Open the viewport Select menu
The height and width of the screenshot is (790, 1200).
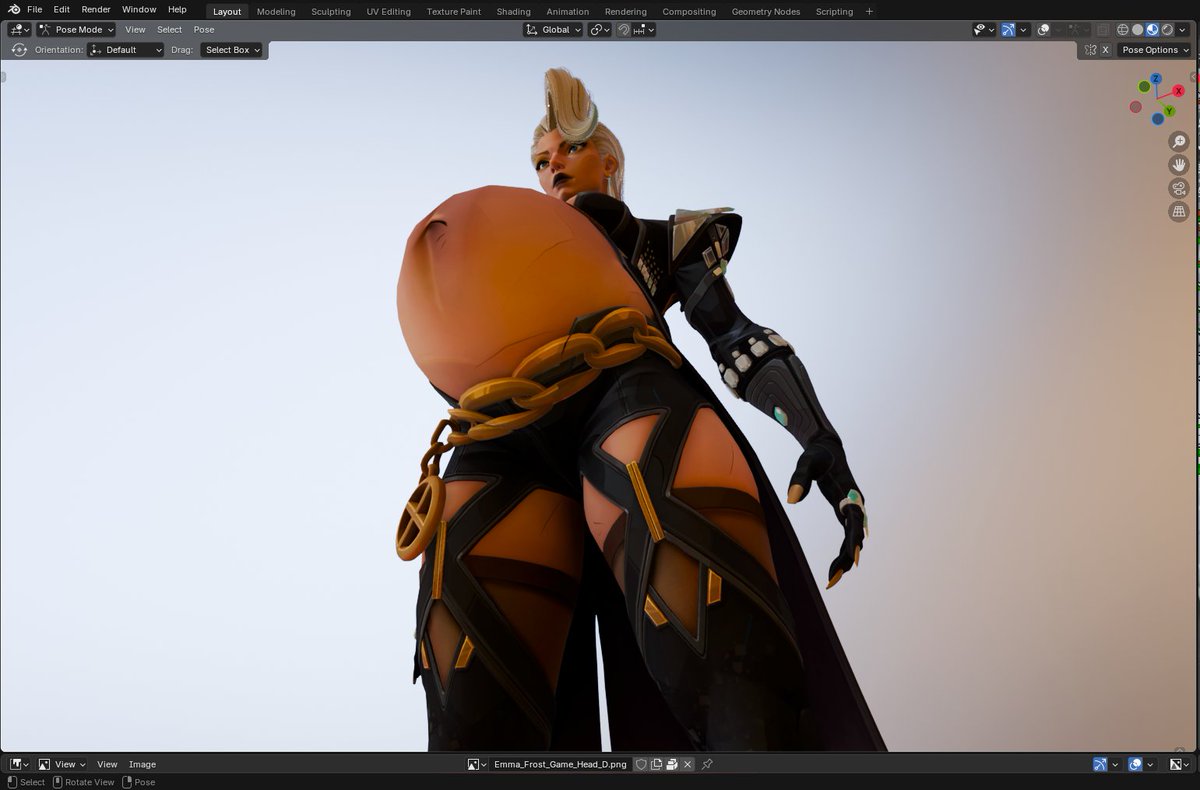tap(170, 30)
